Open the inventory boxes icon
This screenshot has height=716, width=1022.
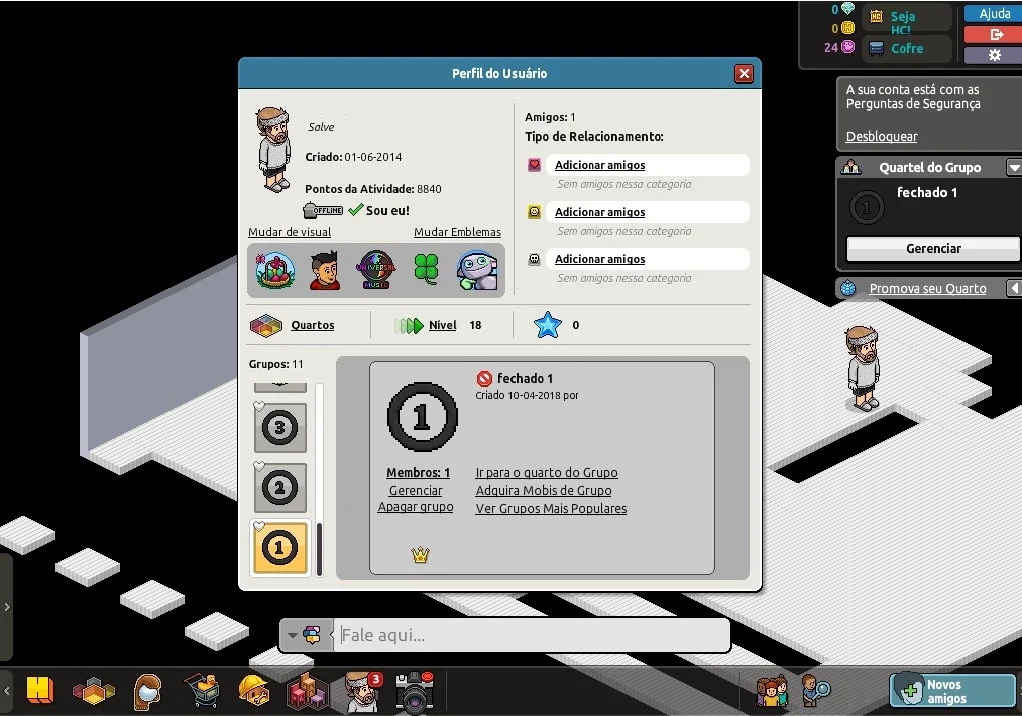(x=307, y=691)
